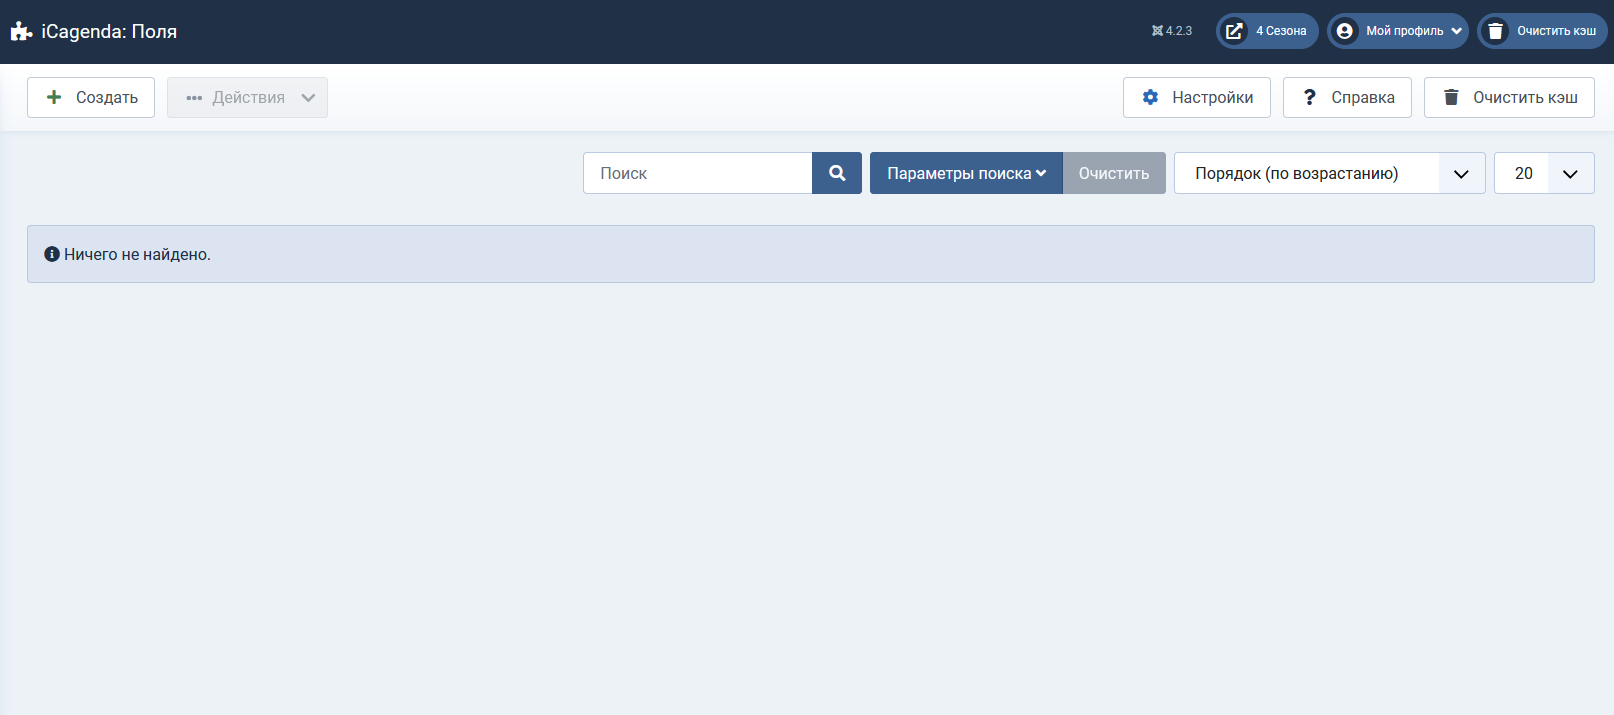
Task: Click into the Поиск search field
Action: pyautogui.click(x=697, y=173)
